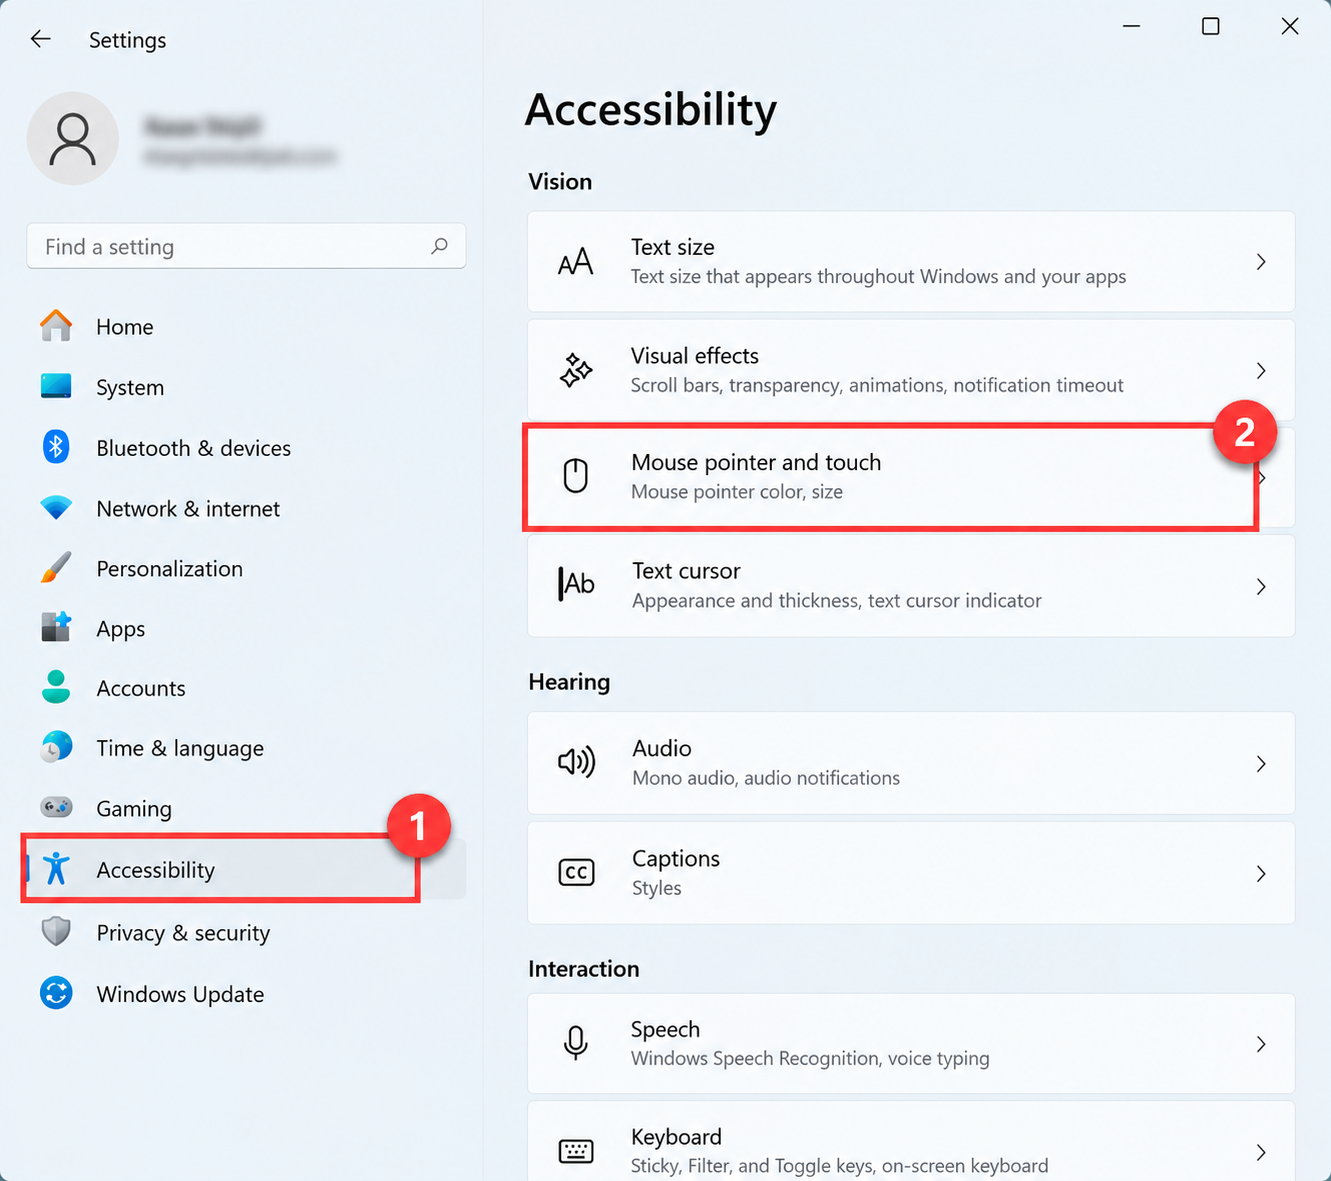Click the Accounts person icon

coord(56,687)
